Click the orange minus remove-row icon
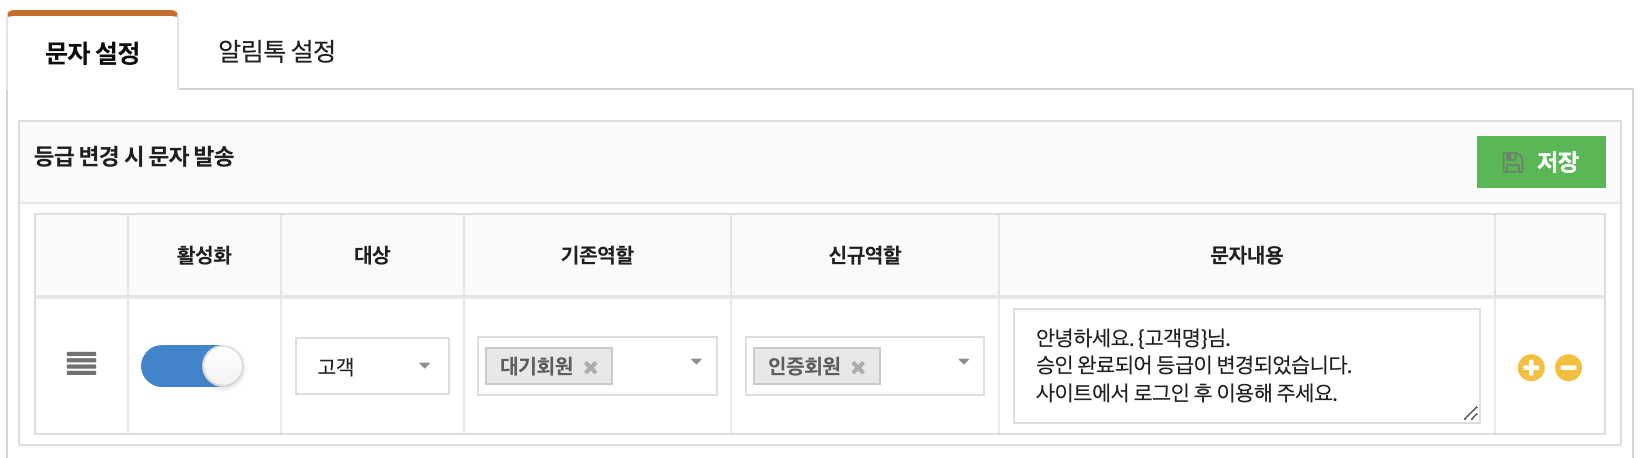This screenshot has height=458, width=1642. tap(1569, 368)
